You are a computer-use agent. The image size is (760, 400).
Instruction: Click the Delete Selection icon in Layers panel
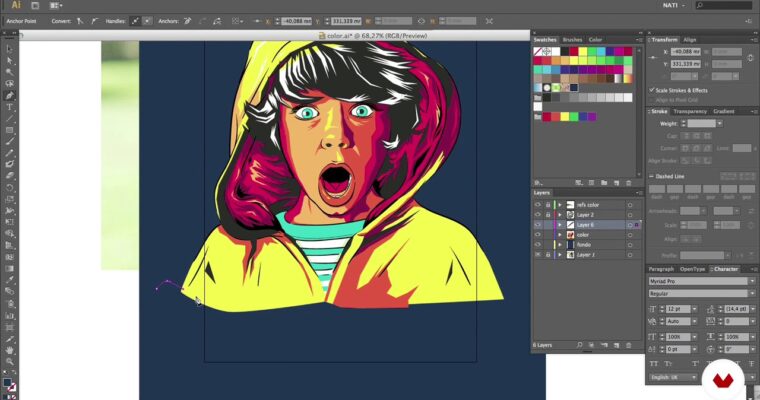[x=628, y=345]
